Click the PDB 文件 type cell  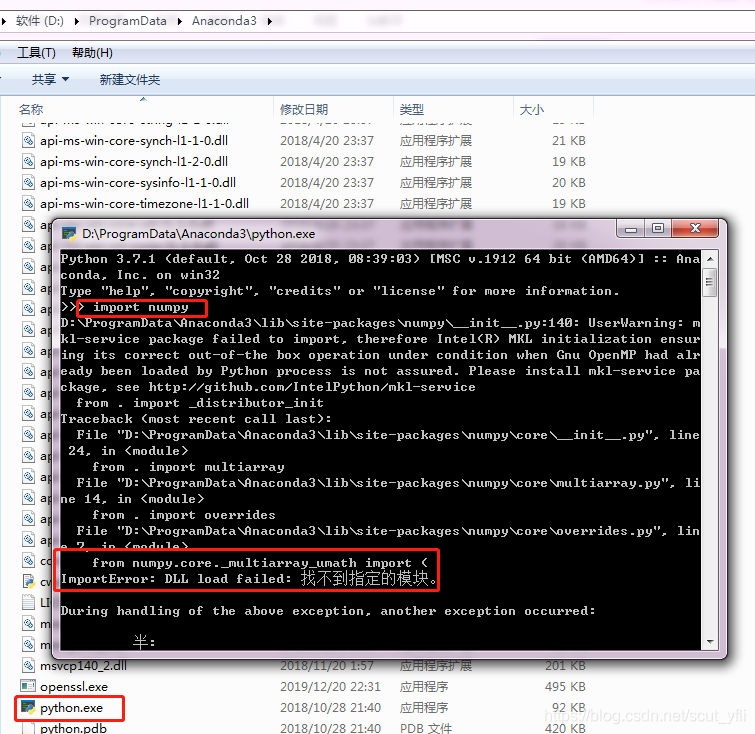coord(426,728)
